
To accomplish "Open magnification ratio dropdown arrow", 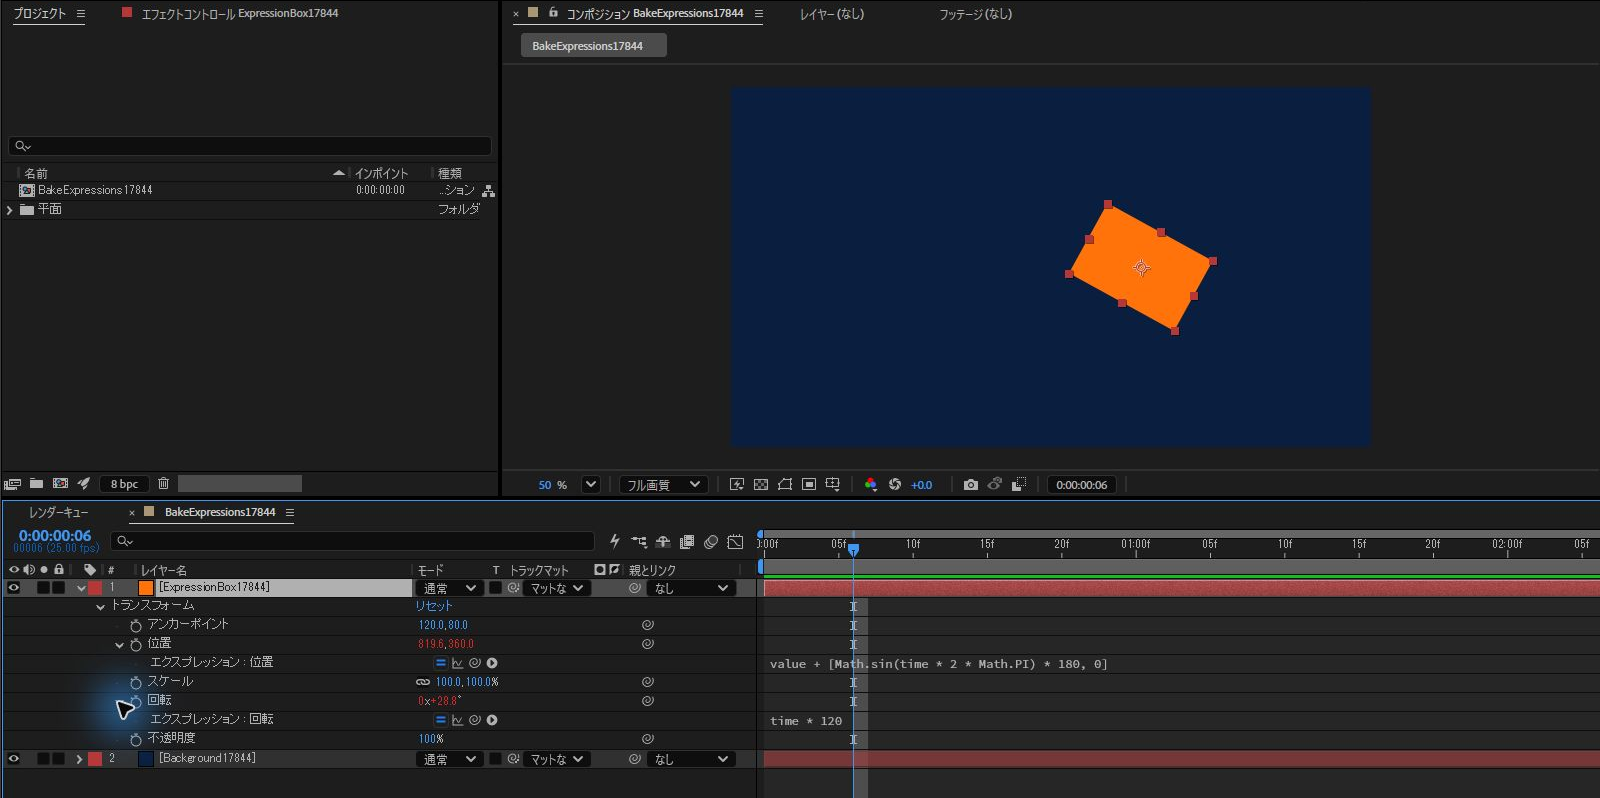I will pos(591,485).
